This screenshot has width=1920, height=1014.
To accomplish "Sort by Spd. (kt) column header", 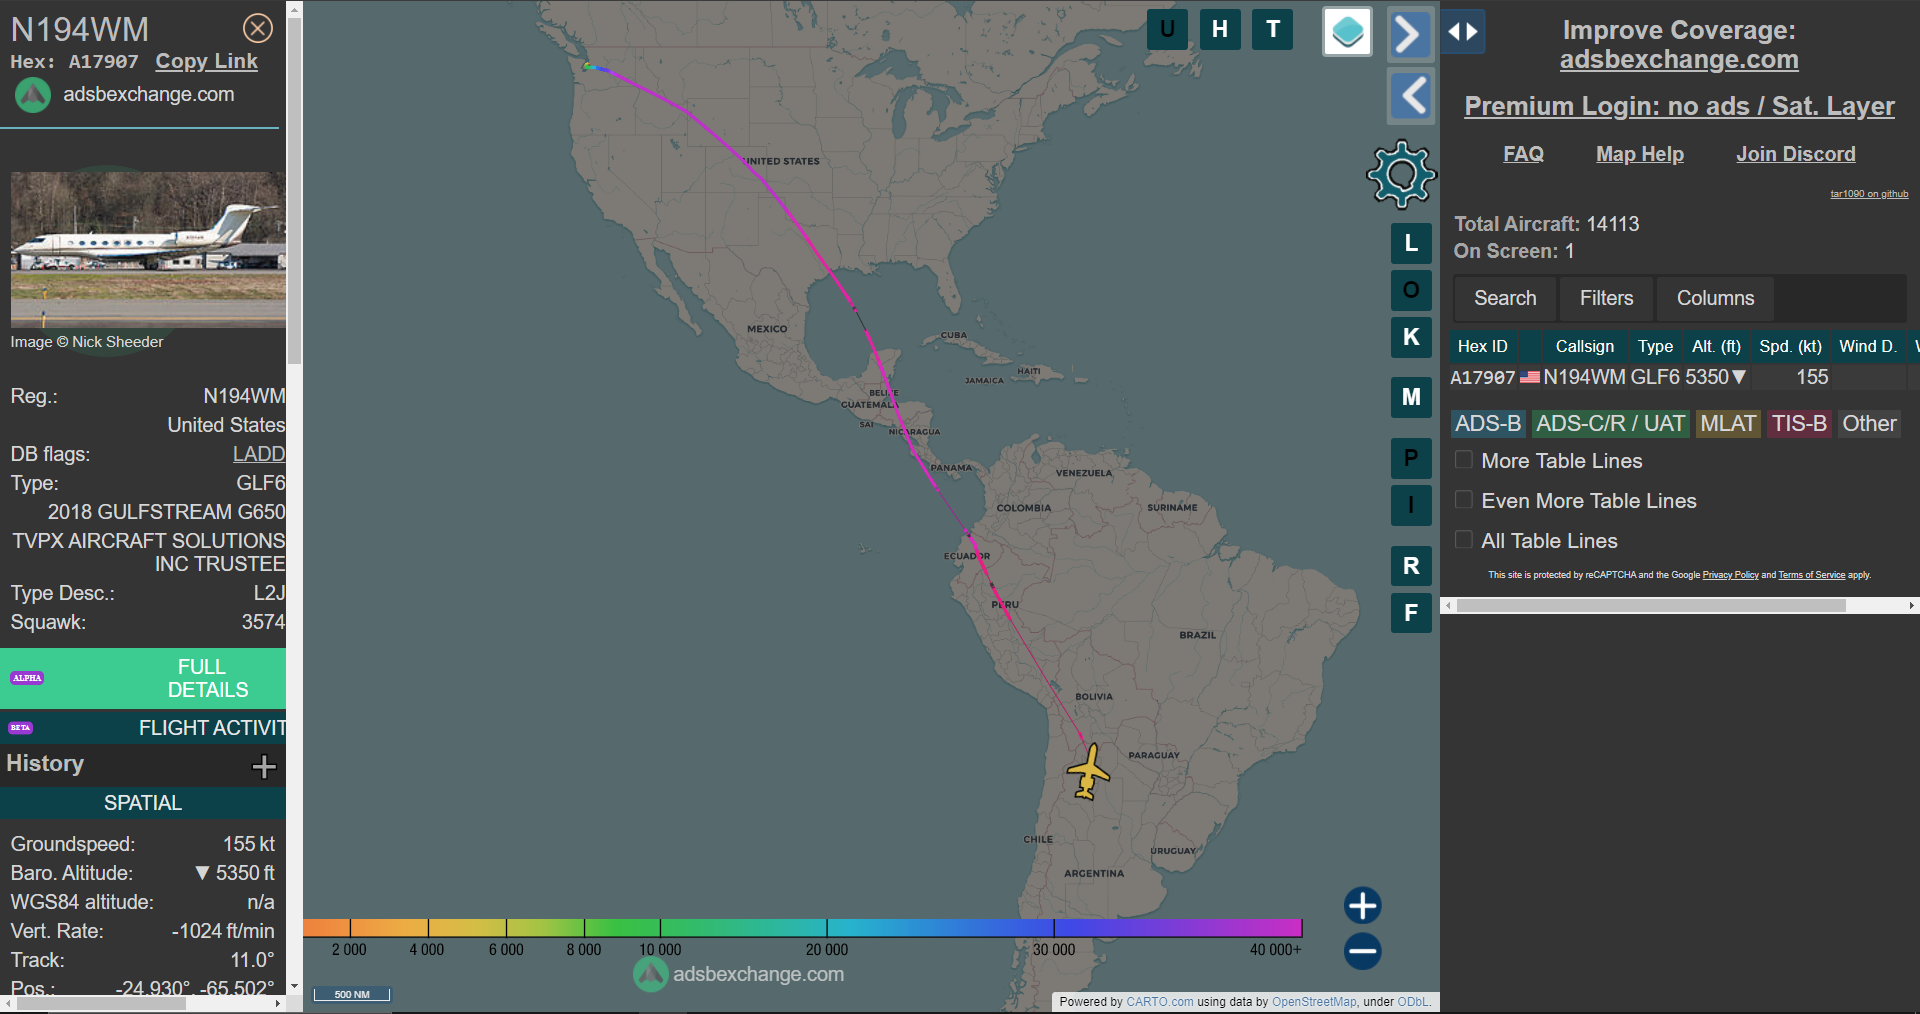I will coord(1790,346).
